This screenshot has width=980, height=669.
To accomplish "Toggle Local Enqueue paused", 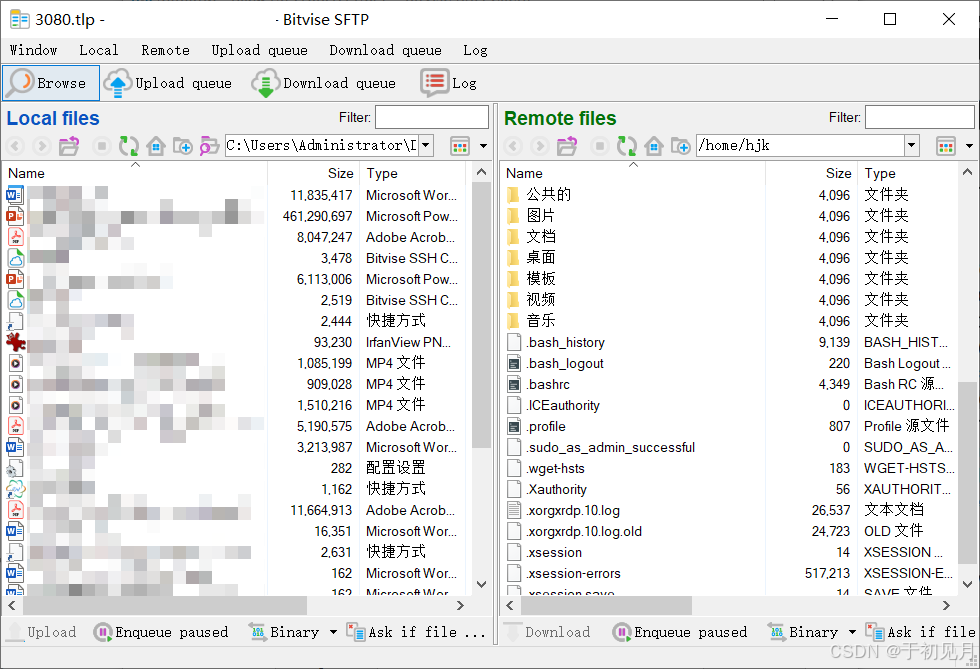I will click(x=161, y=632).
